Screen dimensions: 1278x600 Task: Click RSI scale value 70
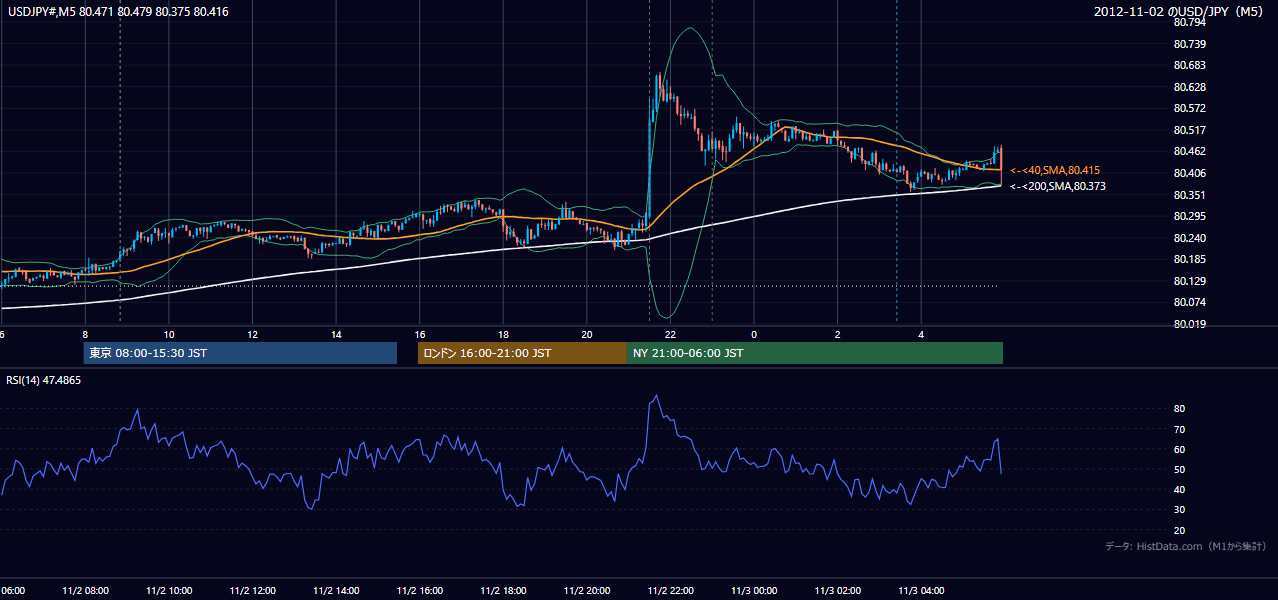point(1179,429)
